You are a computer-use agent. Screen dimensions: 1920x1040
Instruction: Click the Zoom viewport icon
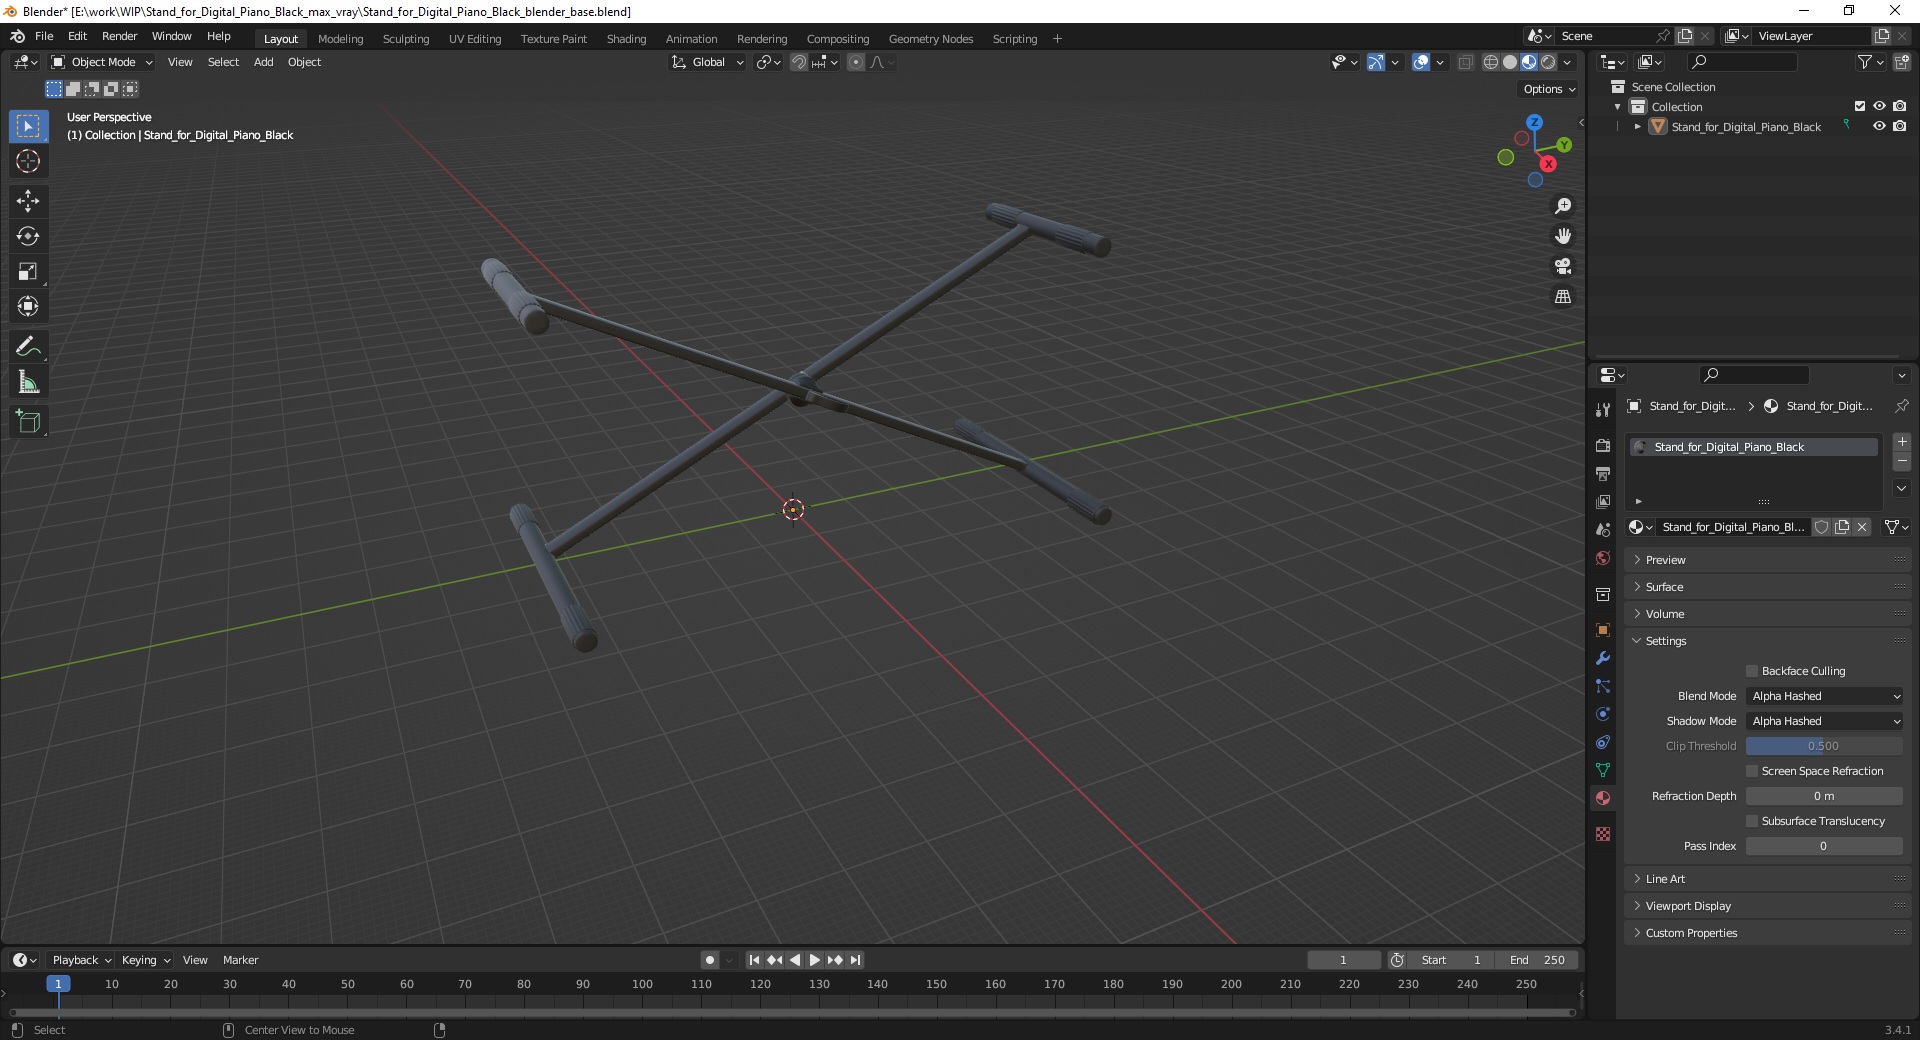(1563, 206)
